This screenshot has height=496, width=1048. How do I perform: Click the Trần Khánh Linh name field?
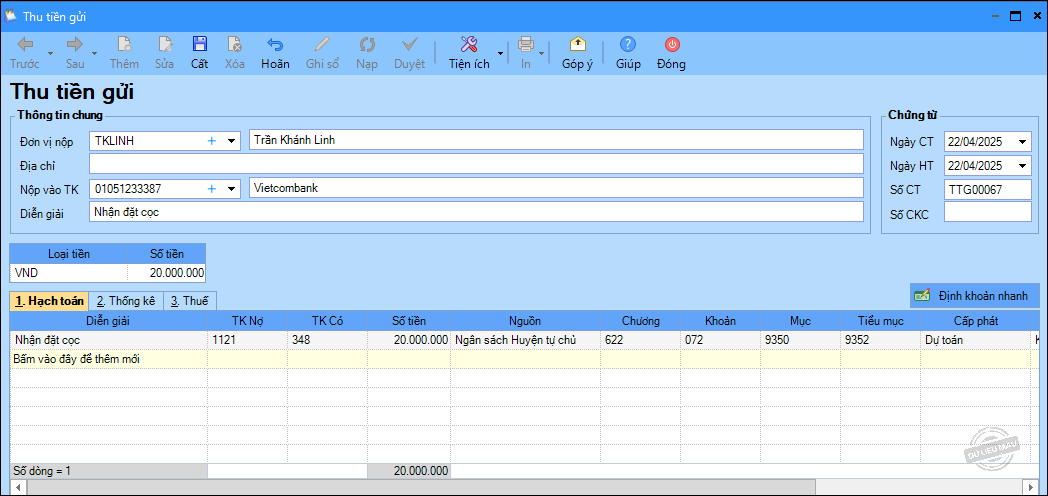point(556,140)
